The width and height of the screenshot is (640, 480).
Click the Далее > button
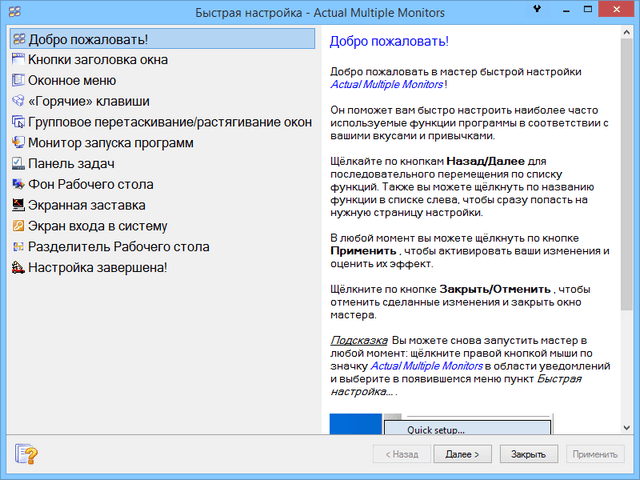click(x=462, y=454)
